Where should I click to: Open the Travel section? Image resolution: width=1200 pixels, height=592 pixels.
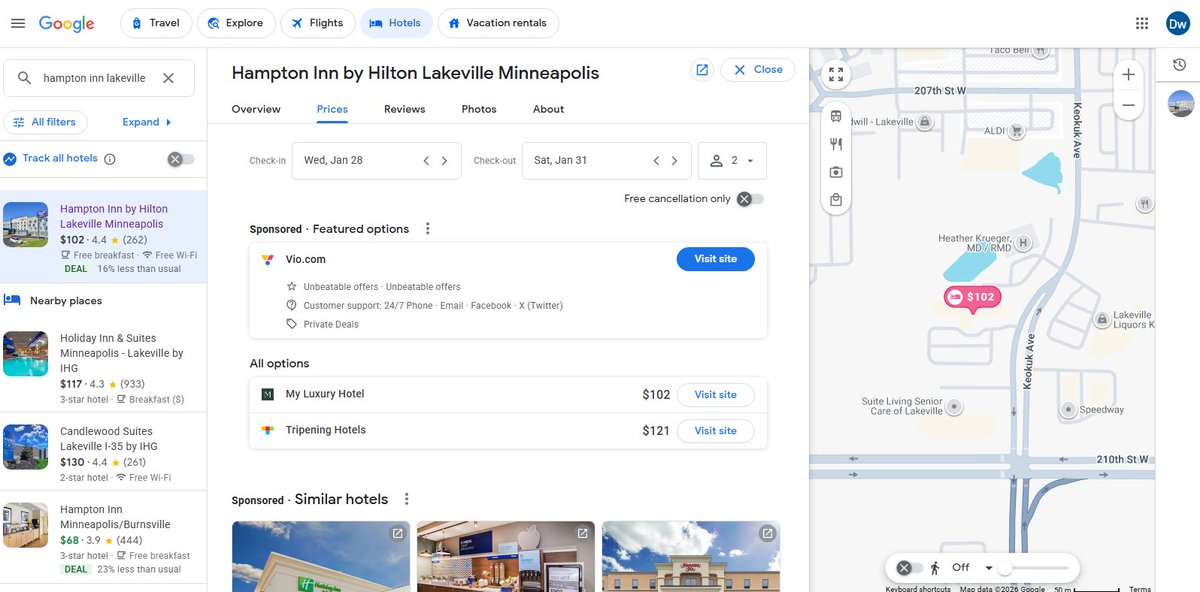(155, 23)
